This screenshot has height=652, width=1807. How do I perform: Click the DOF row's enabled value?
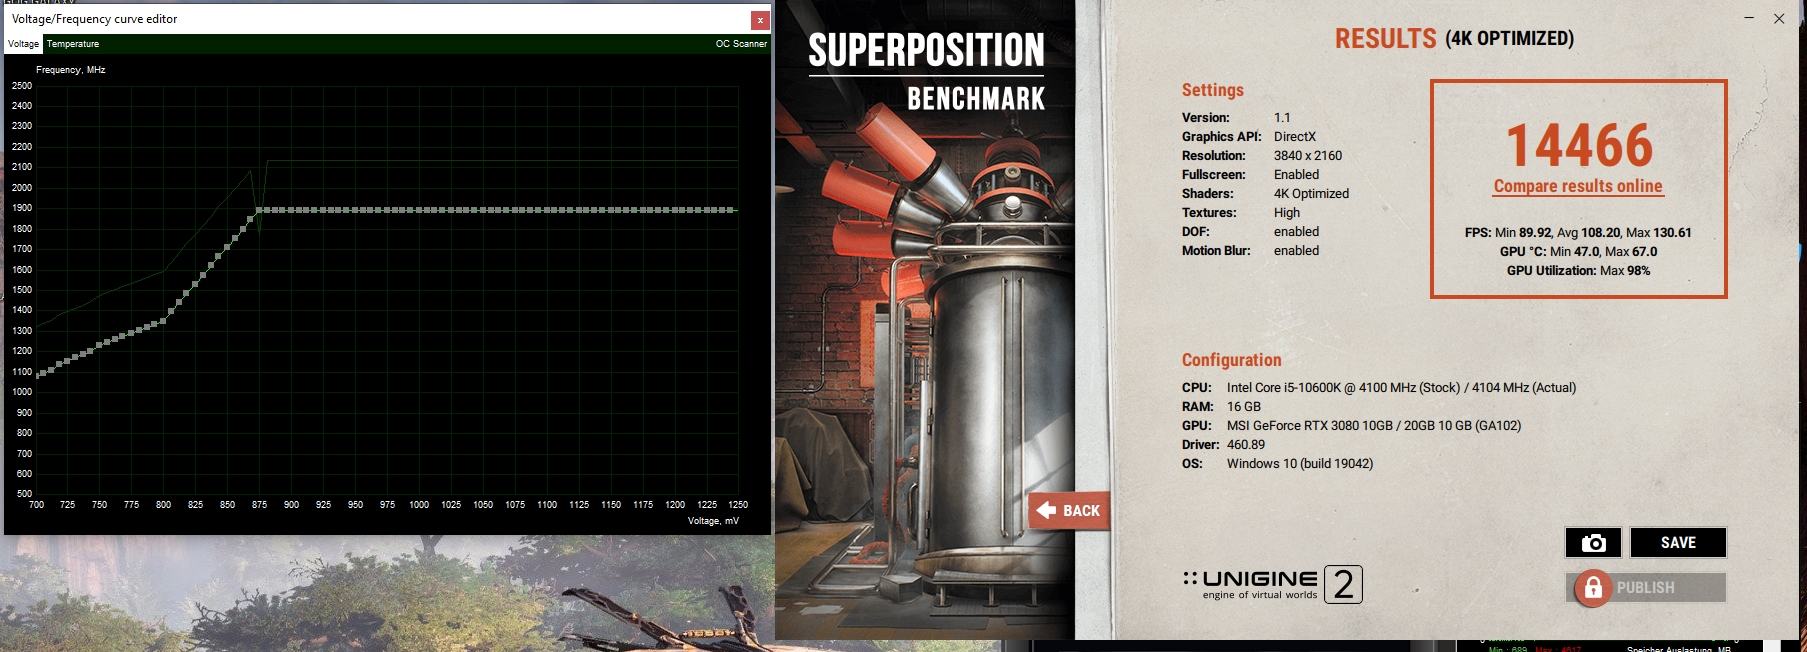click(x=1296, y=232)
